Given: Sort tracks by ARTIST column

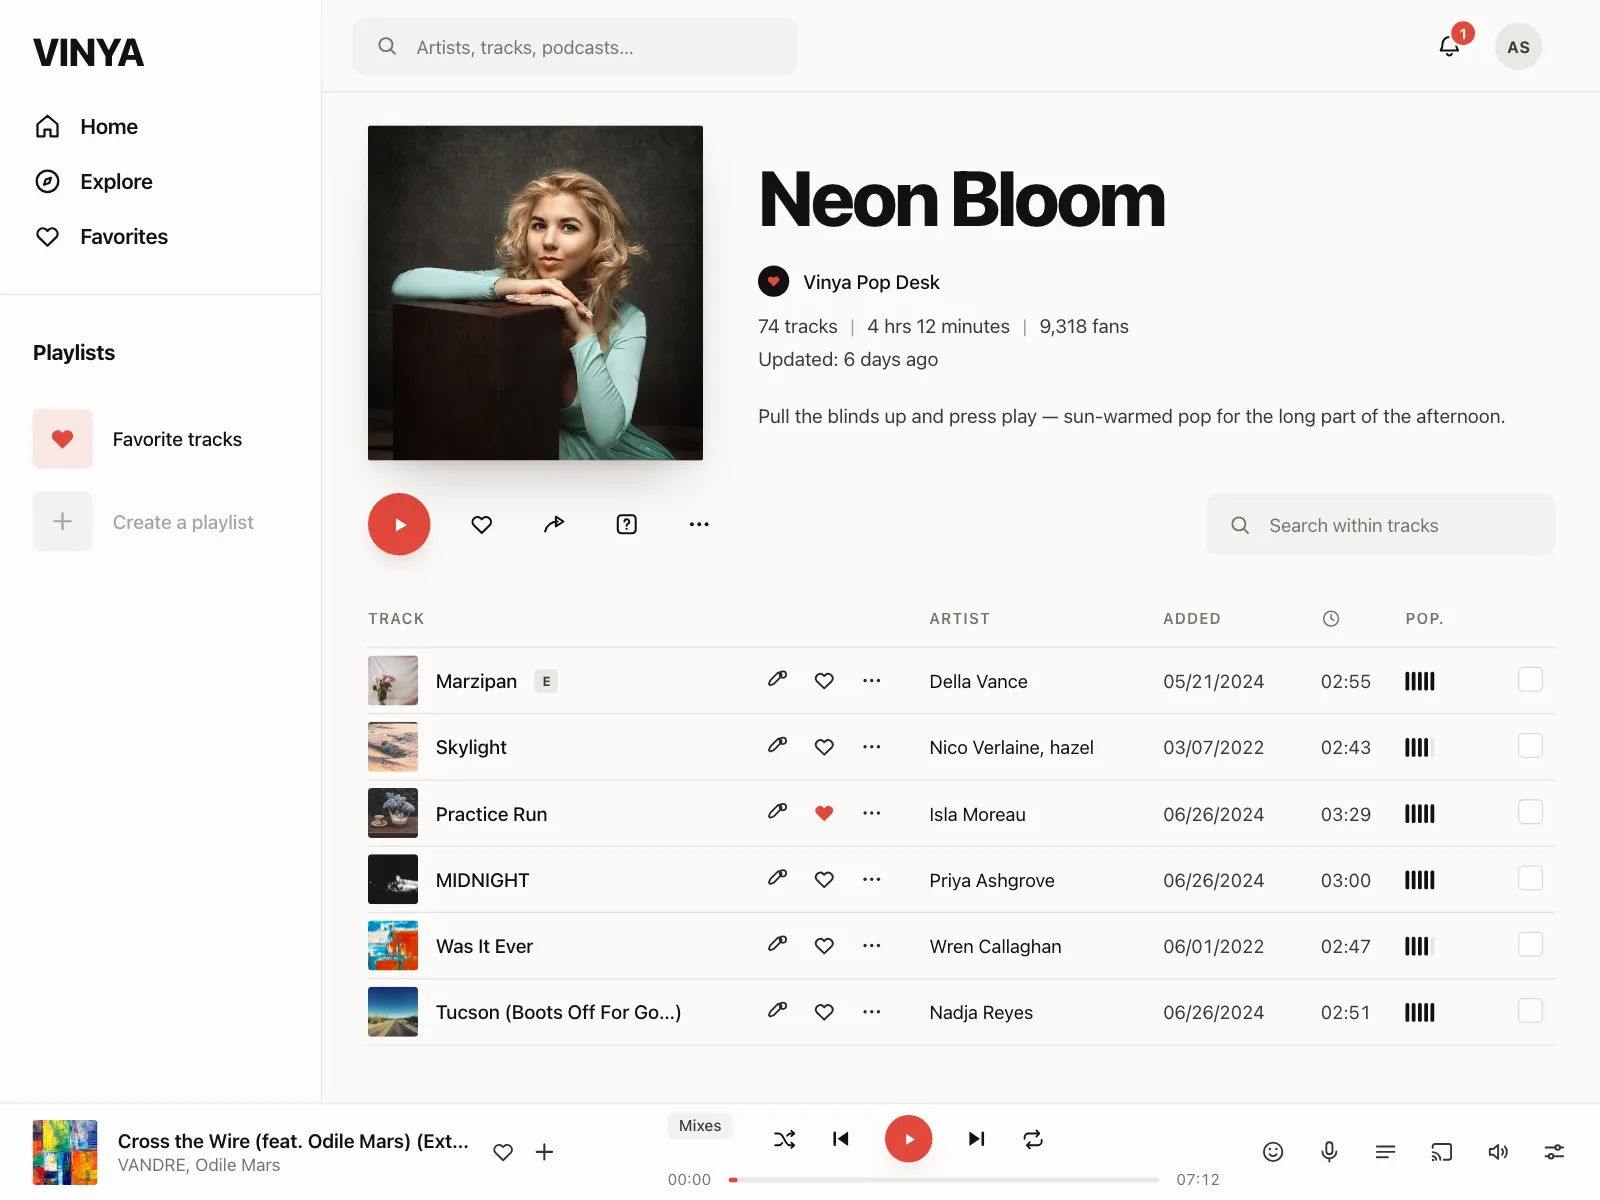Looking at the screenshot, I should [959, 619].
